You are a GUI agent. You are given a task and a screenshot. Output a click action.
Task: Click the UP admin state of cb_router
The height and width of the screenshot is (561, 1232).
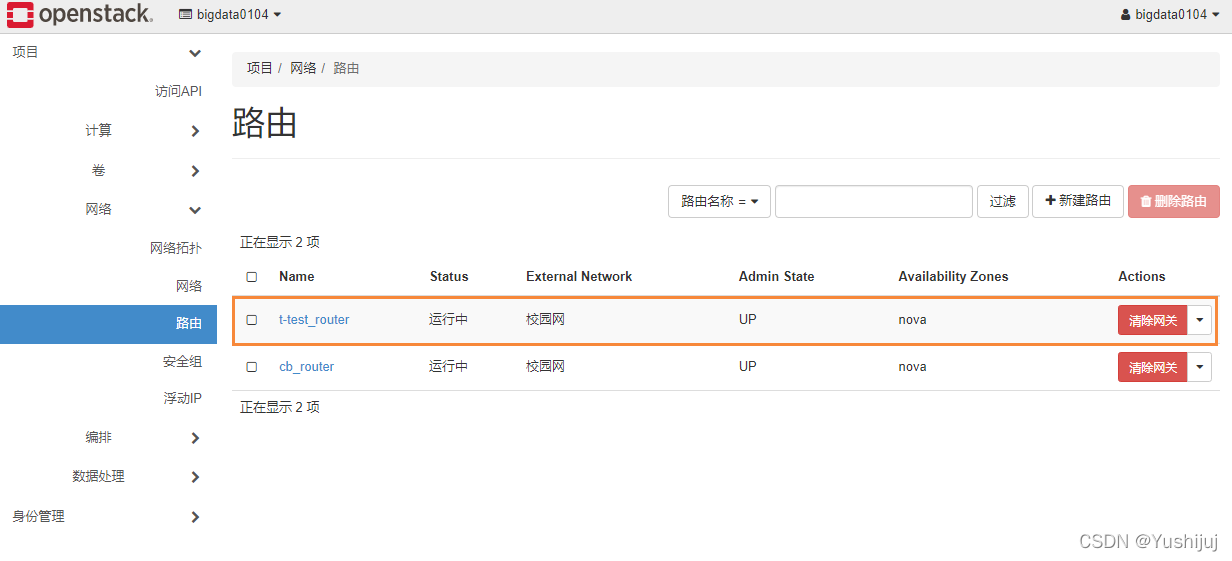point(748,367)
